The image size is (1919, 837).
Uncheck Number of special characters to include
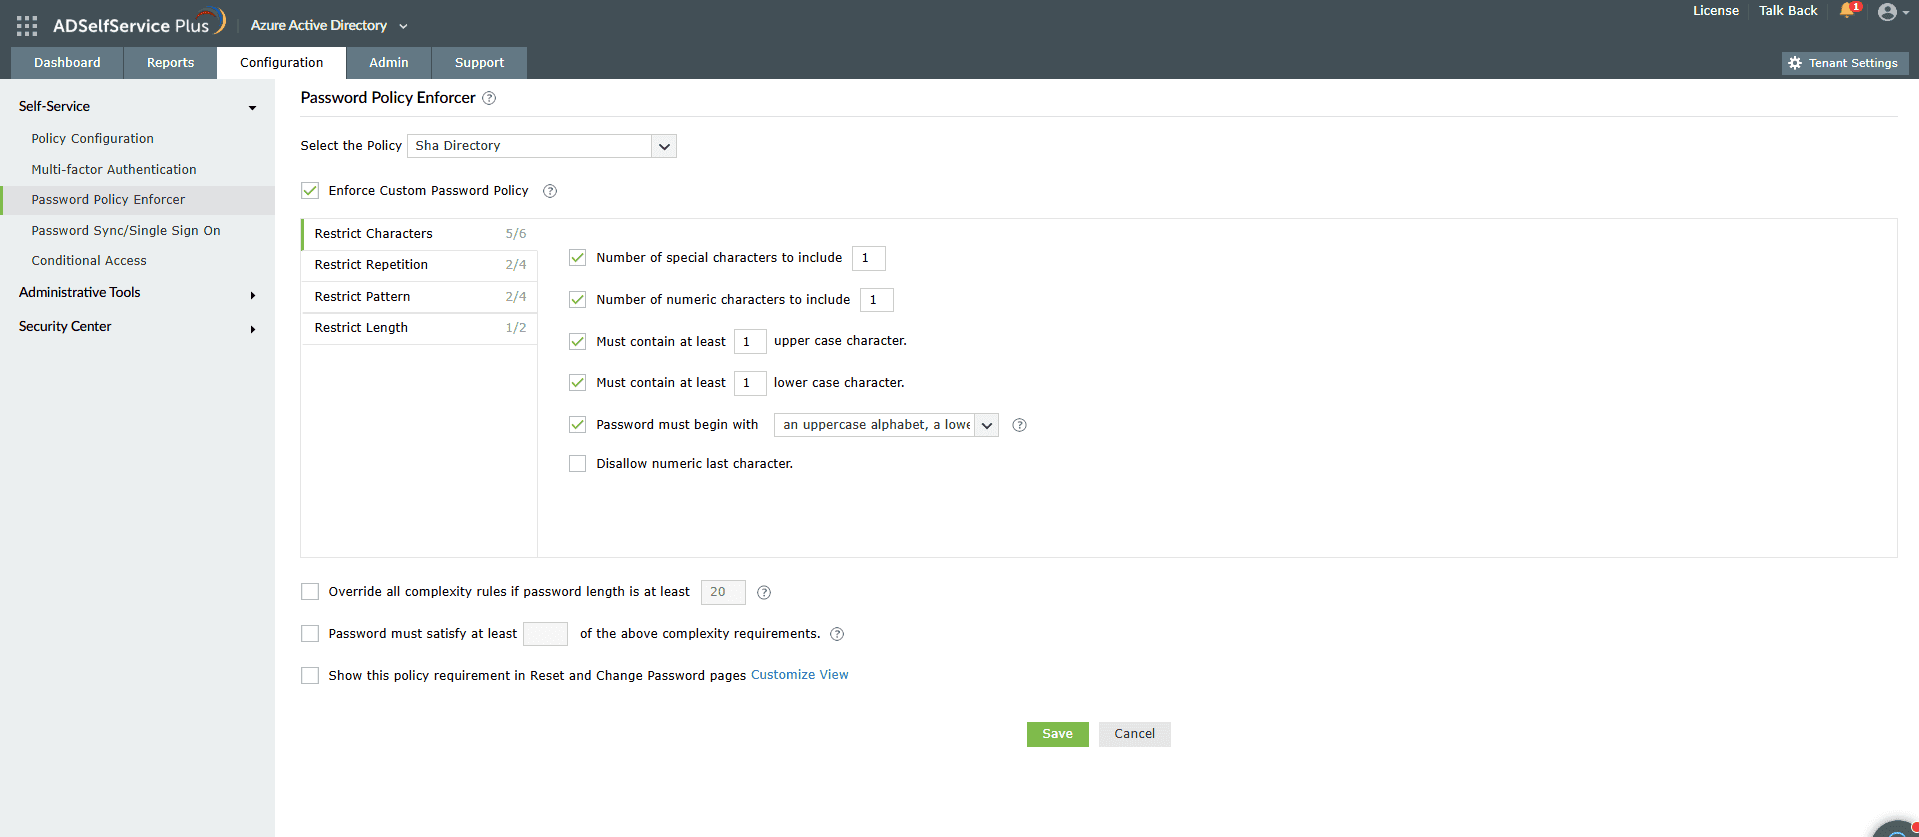click(577, 257)
